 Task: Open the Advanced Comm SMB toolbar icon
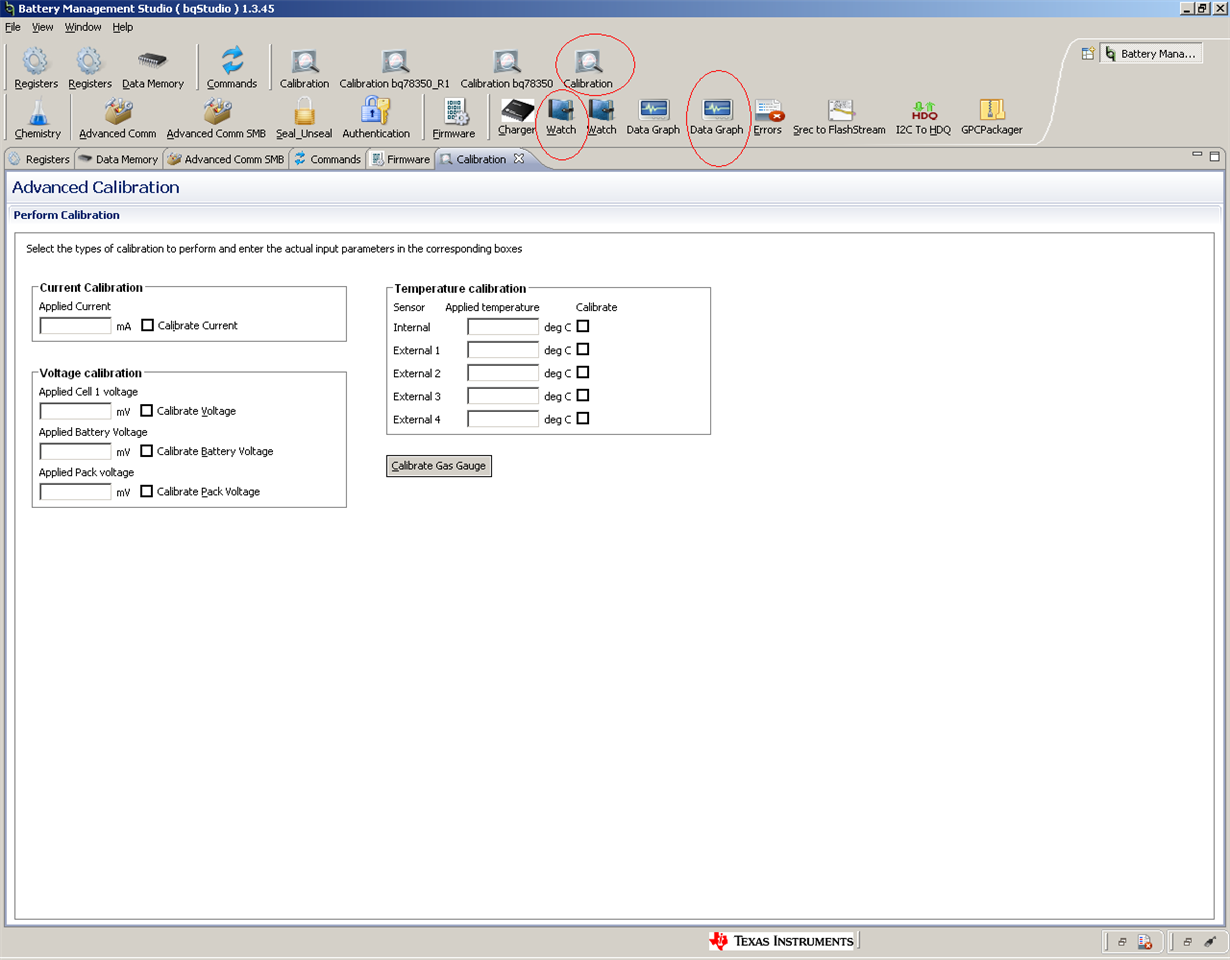pyautogui.click(x=216, y=118)
